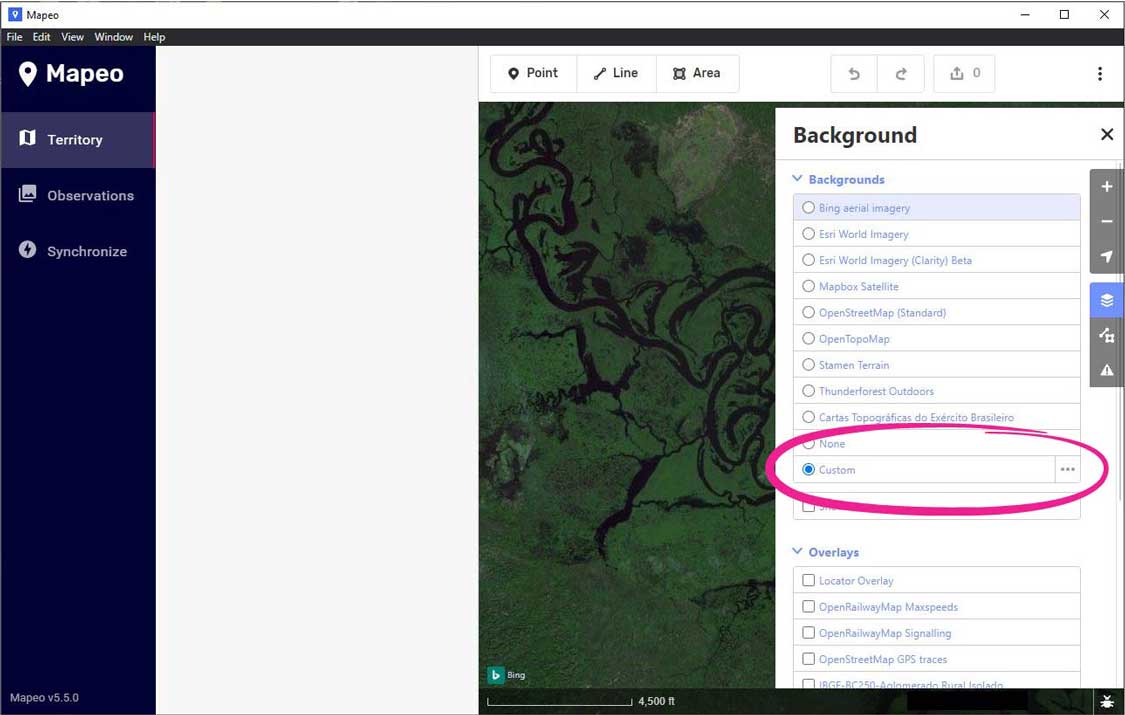Collapse the Overlays section

(x=826, y=552)
